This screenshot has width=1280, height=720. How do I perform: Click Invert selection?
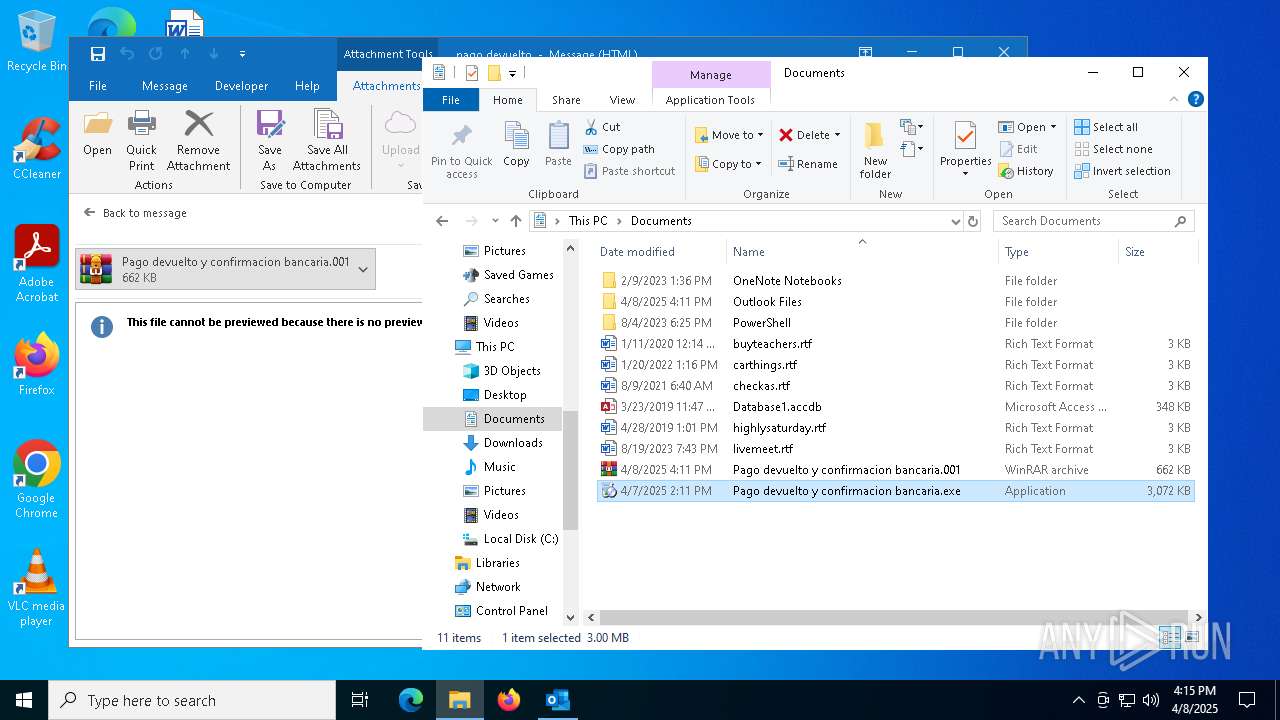(x=1121, y=171)
